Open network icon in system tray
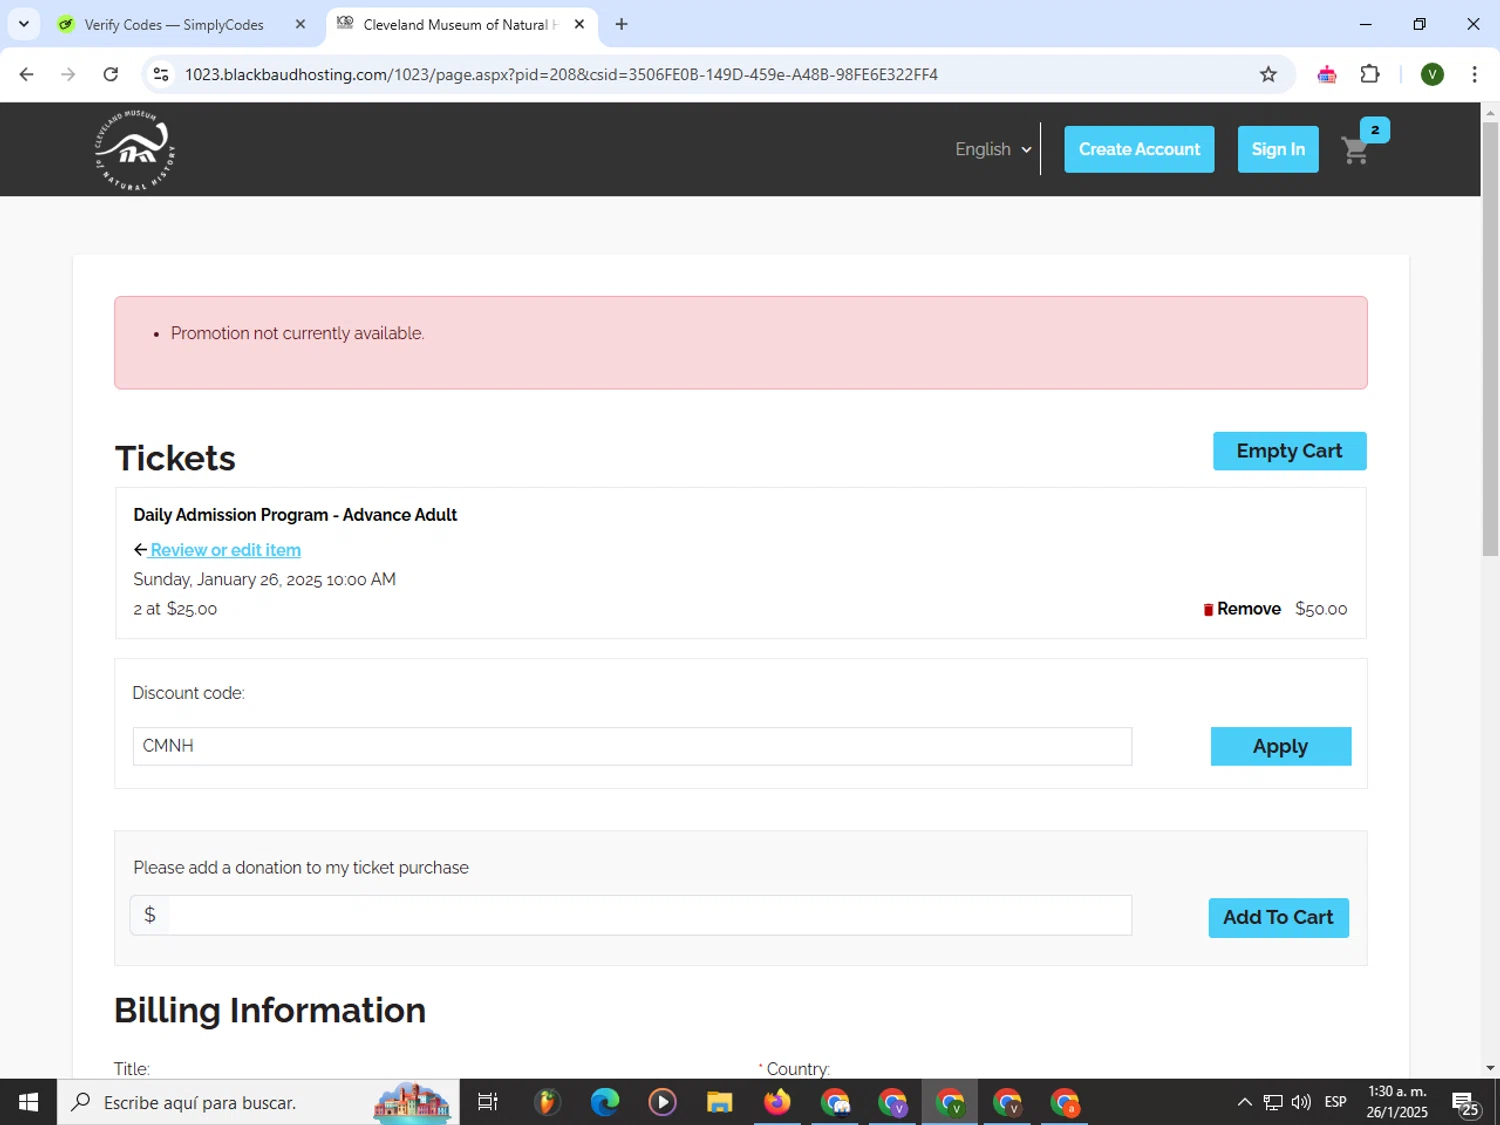The height and width of the screenshot is (1125, 1500). click(1273, 1102)
